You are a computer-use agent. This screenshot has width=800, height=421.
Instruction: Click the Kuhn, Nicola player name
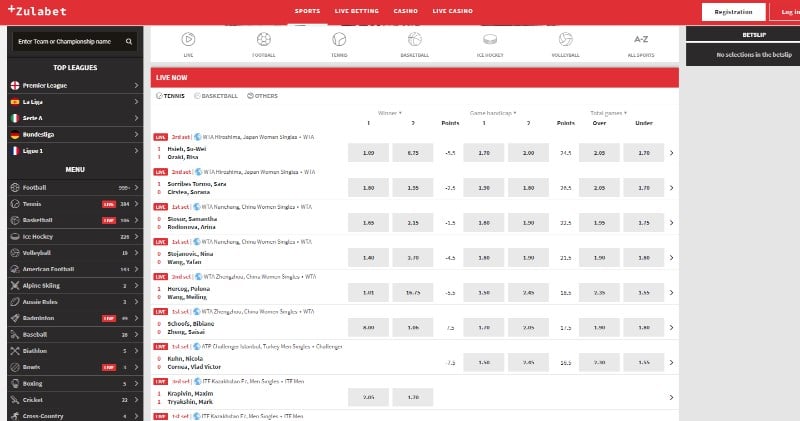click(185, 359)
